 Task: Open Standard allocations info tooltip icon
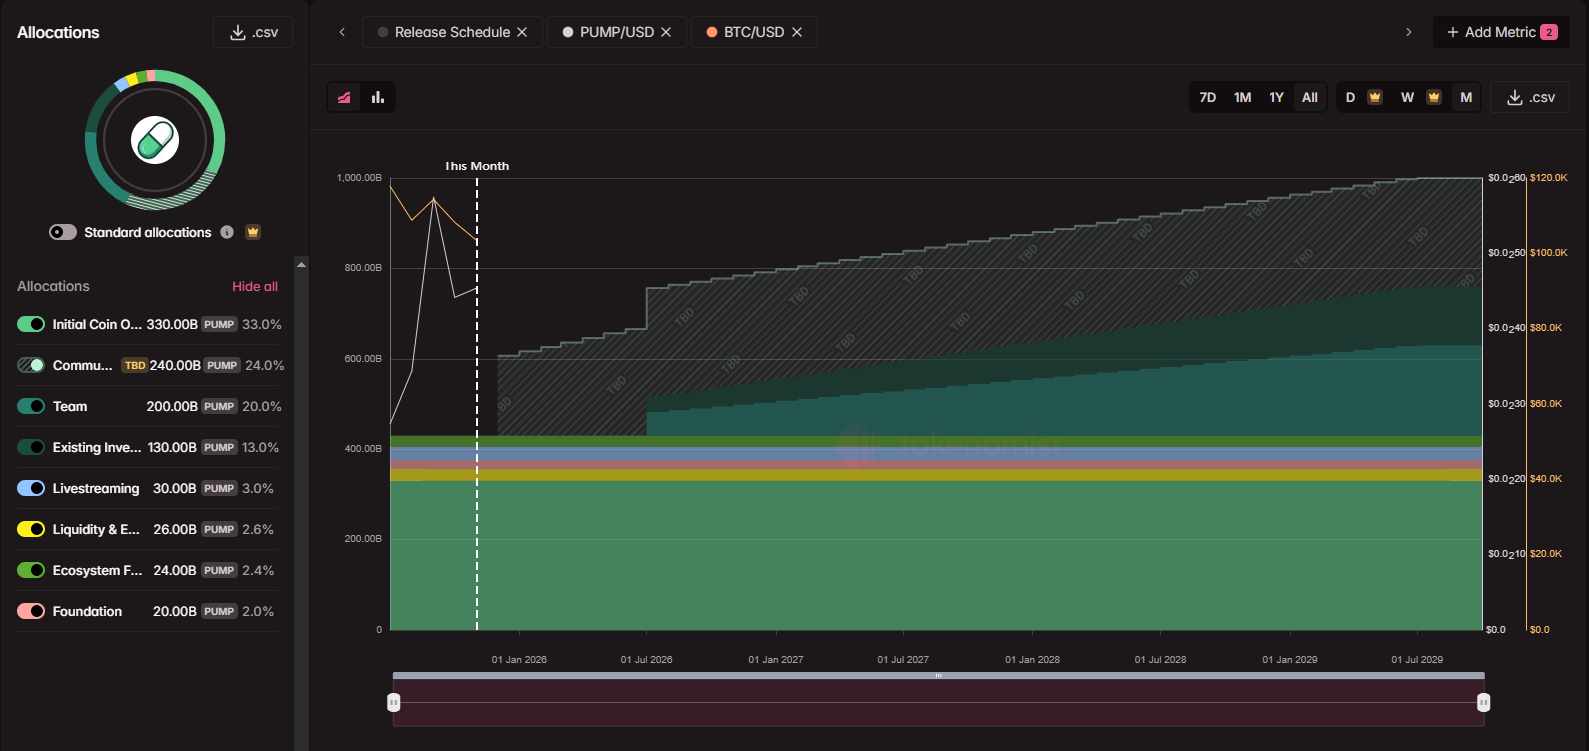click(227, 232)
